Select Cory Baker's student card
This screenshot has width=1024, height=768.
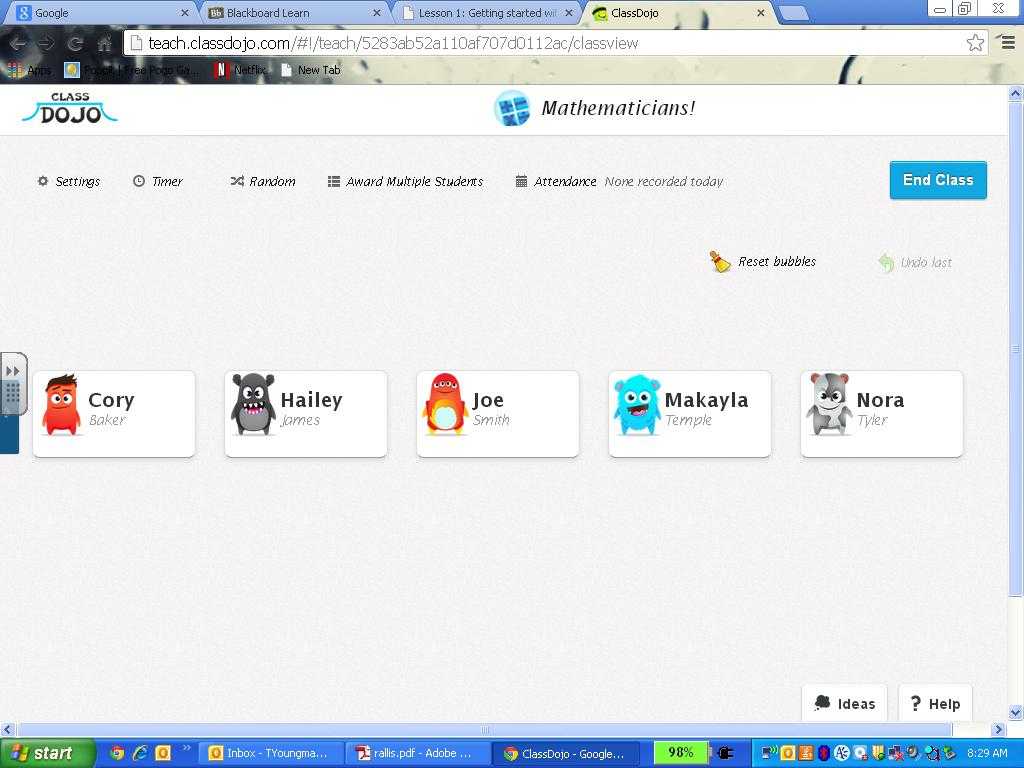pos(114,414)
